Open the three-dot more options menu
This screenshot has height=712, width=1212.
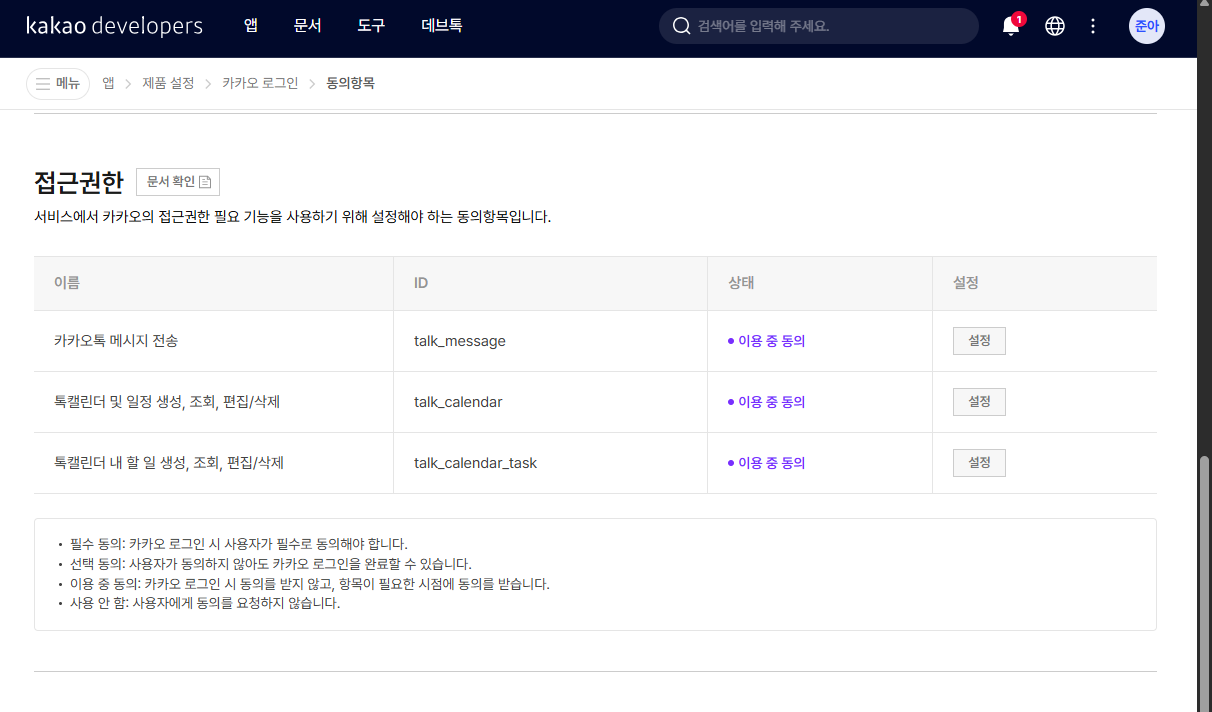(1093, 27)
